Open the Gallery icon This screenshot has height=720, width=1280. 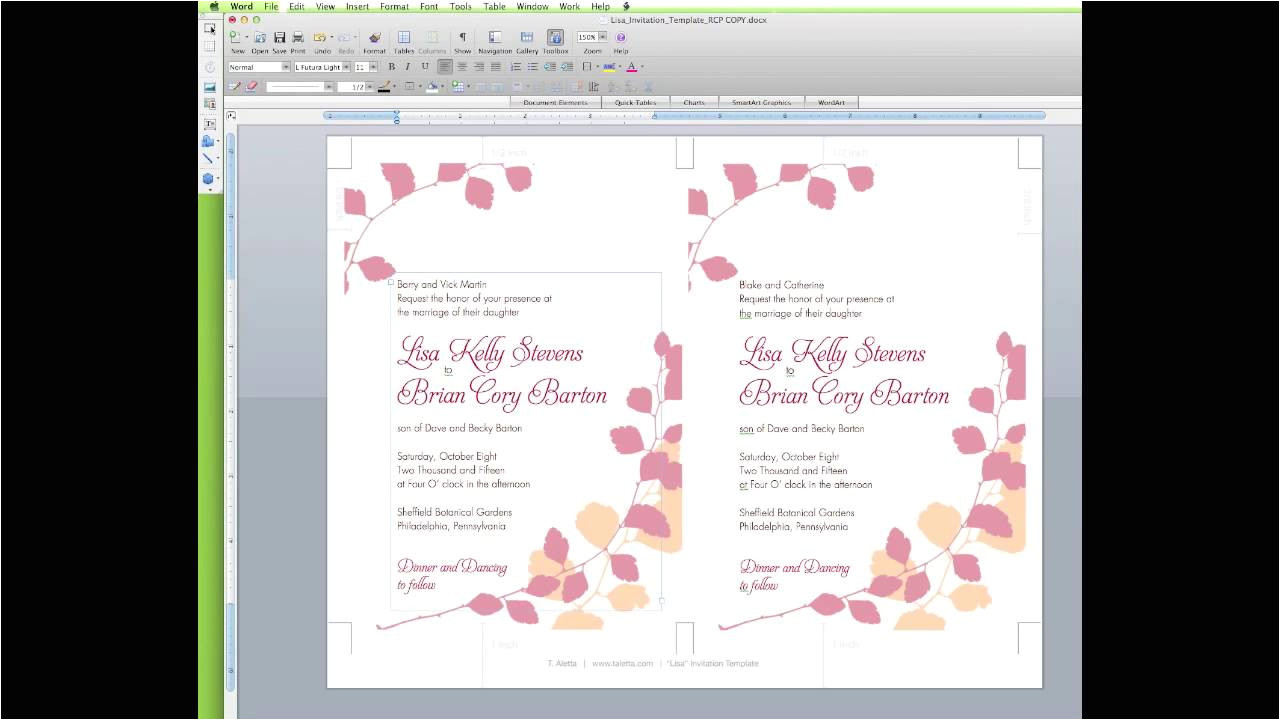tap(527, 37)
